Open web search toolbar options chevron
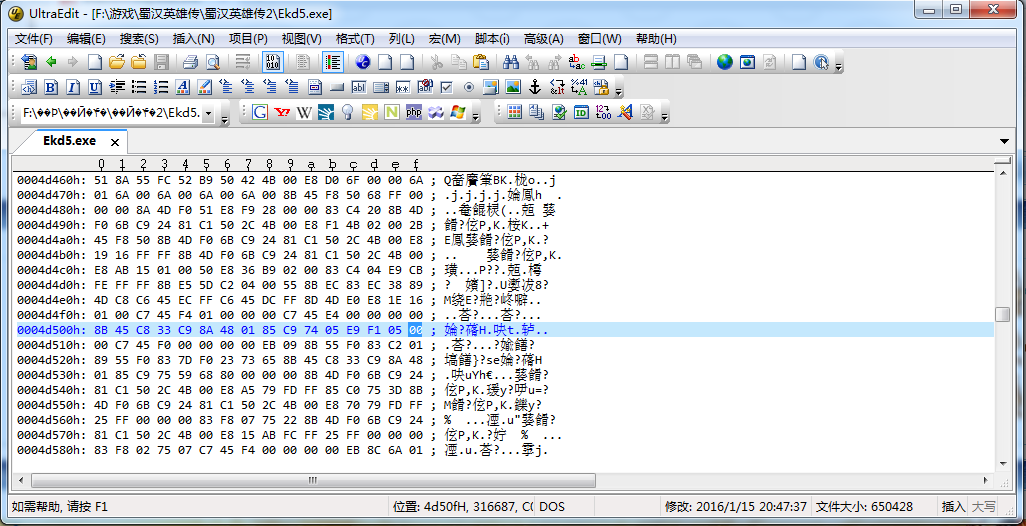Image resolution: width=1026 pixels, height=526 pixels. point(476,115)
